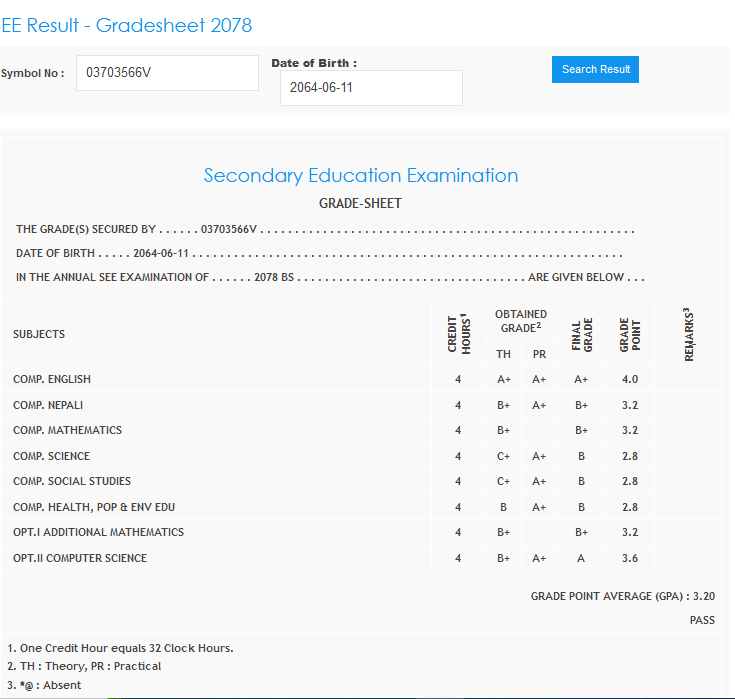Screen dimensions: 735x699
Task: Click the Symbol No input field
Action: click(x=167, y=72)
